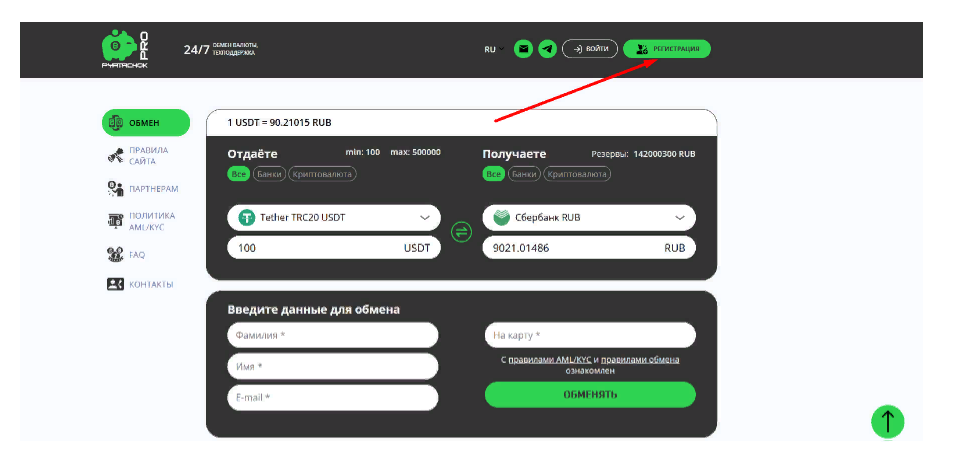Click the FAQ sidebar icon
The image size is (954, 457).
115,255
